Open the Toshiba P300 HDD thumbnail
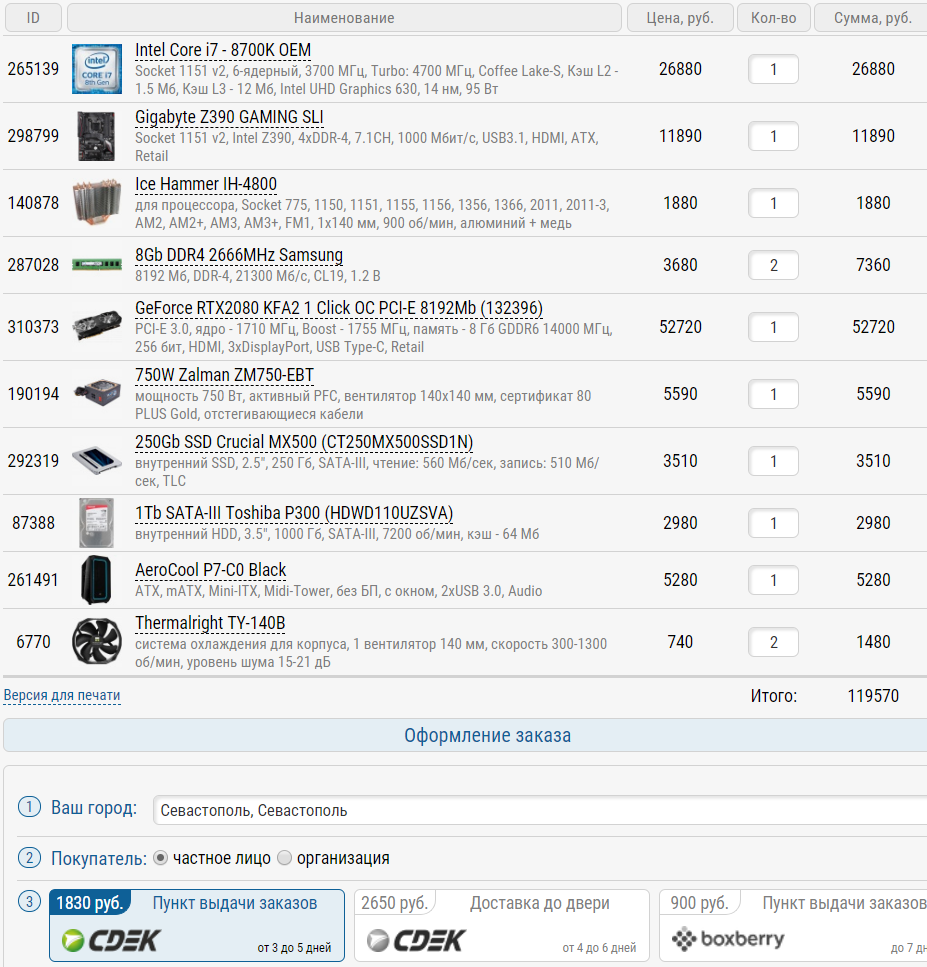 [97, 522]
